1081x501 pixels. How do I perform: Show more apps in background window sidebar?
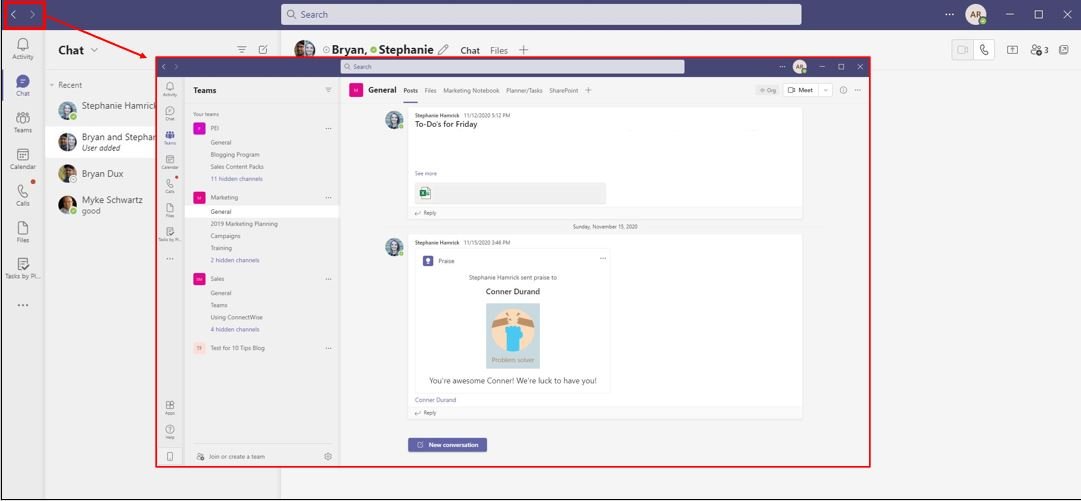click(x=23, y=305)
